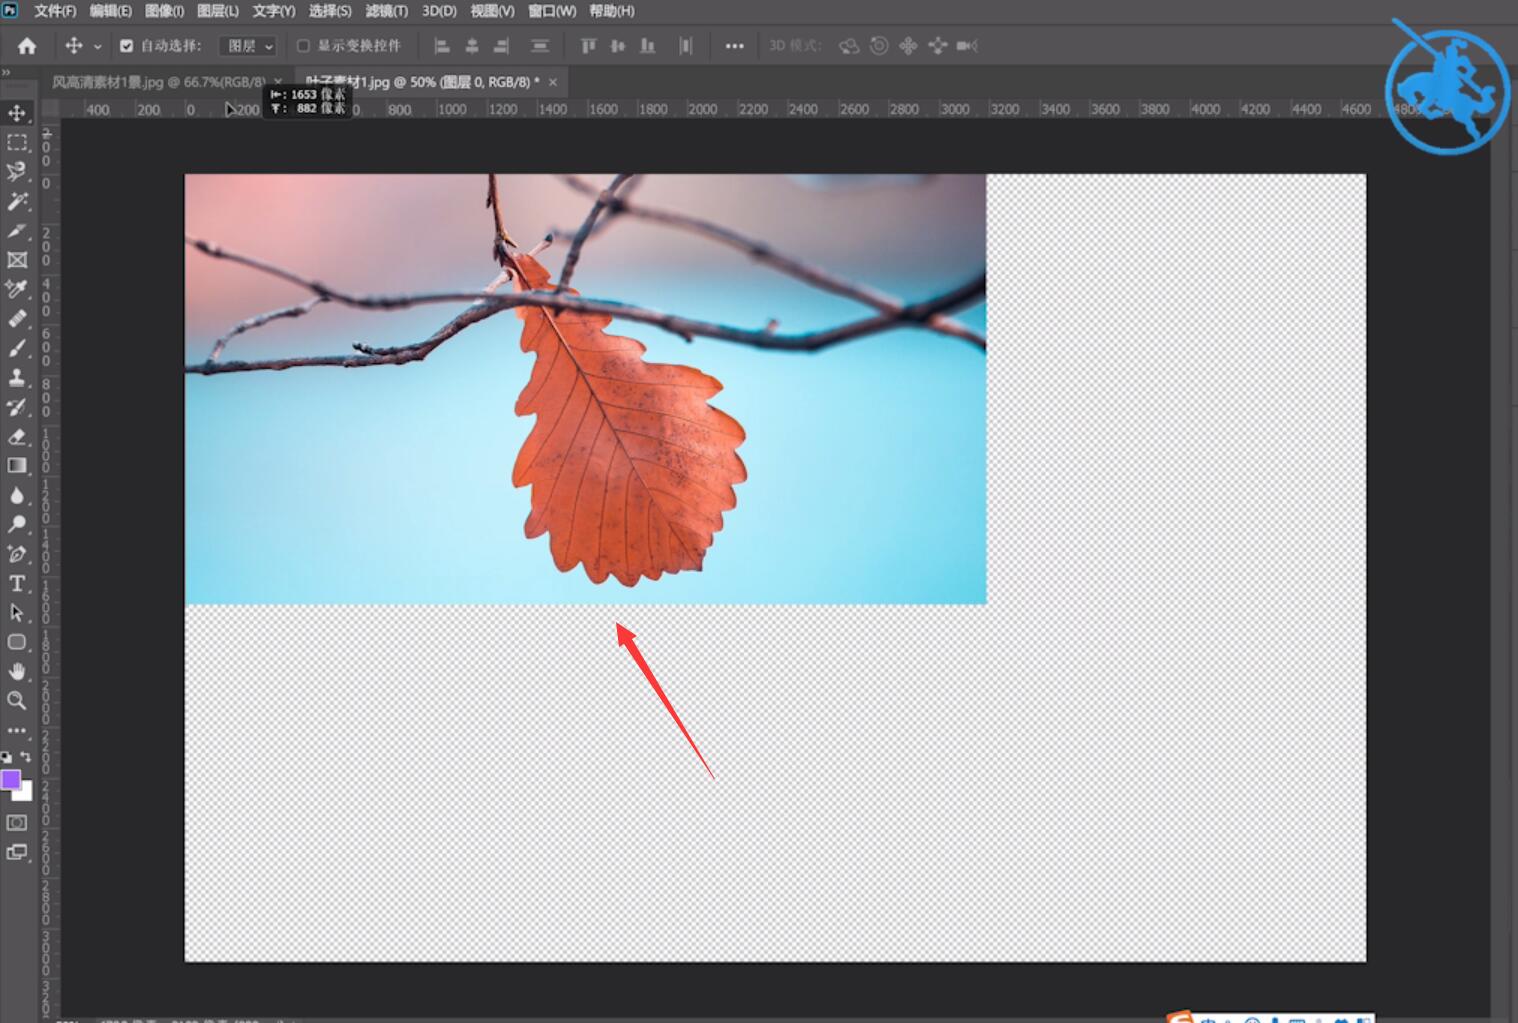Open the 选择(S) menu
The image size is (1518, 1023).
pos(330,11)
